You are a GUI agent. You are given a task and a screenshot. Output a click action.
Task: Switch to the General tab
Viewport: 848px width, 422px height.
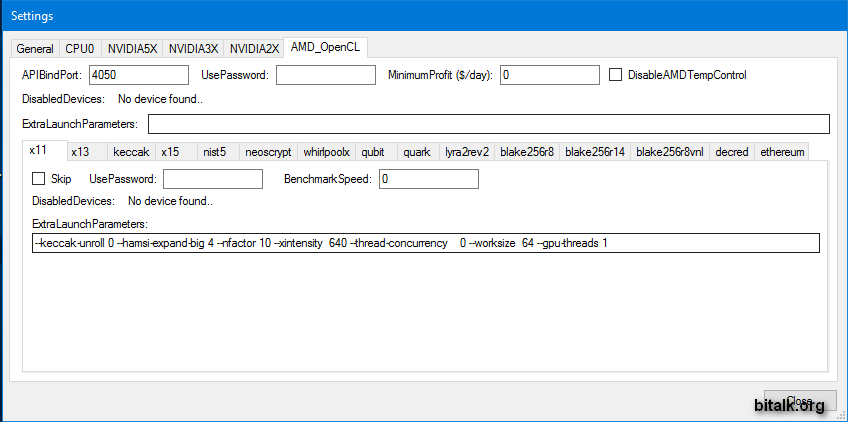point(35,48)
